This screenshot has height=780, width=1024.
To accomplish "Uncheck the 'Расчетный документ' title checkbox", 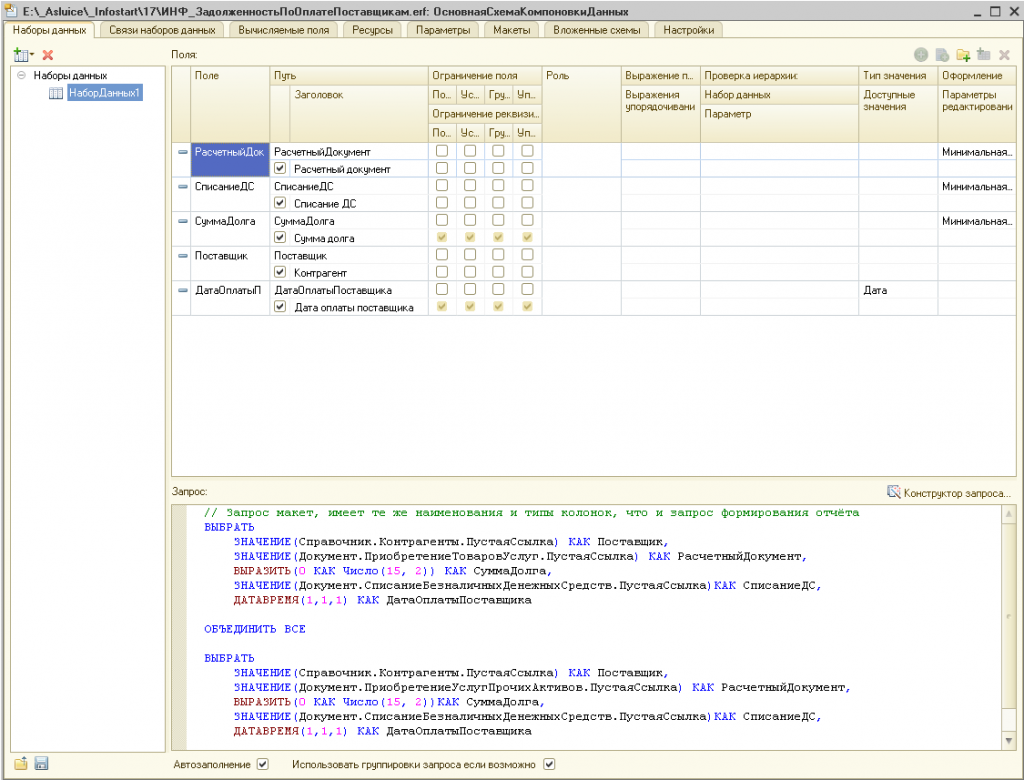I will [x=280, y=168].
